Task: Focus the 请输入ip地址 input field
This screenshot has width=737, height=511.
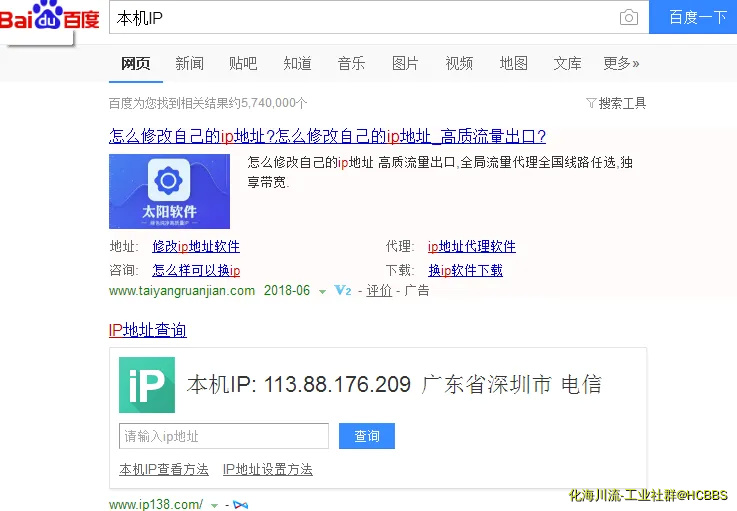Action: pos(223,436)
